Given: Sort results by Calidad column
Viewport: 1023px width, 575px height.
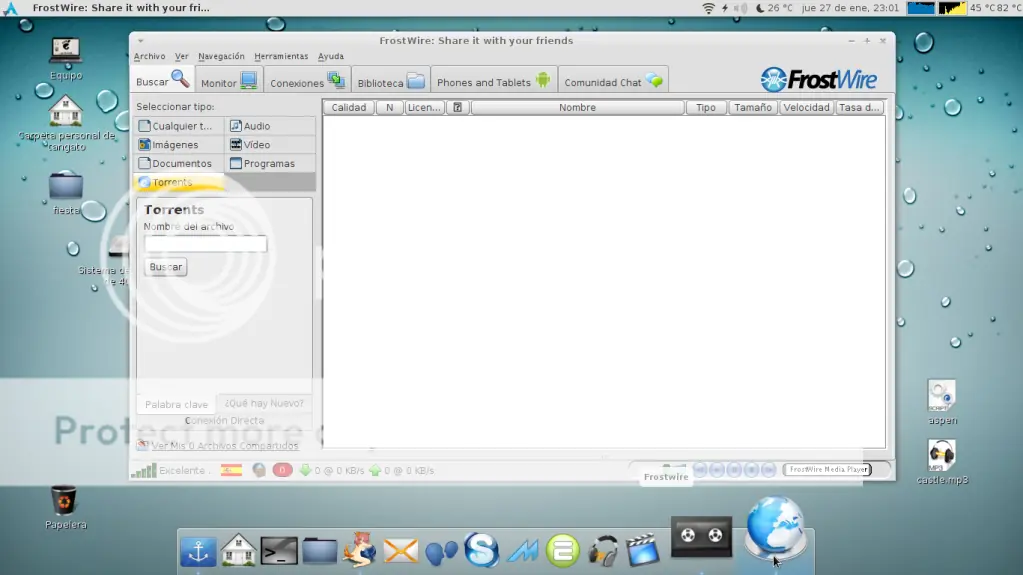Looking at the screenshot, I should (x=348, y=108).
